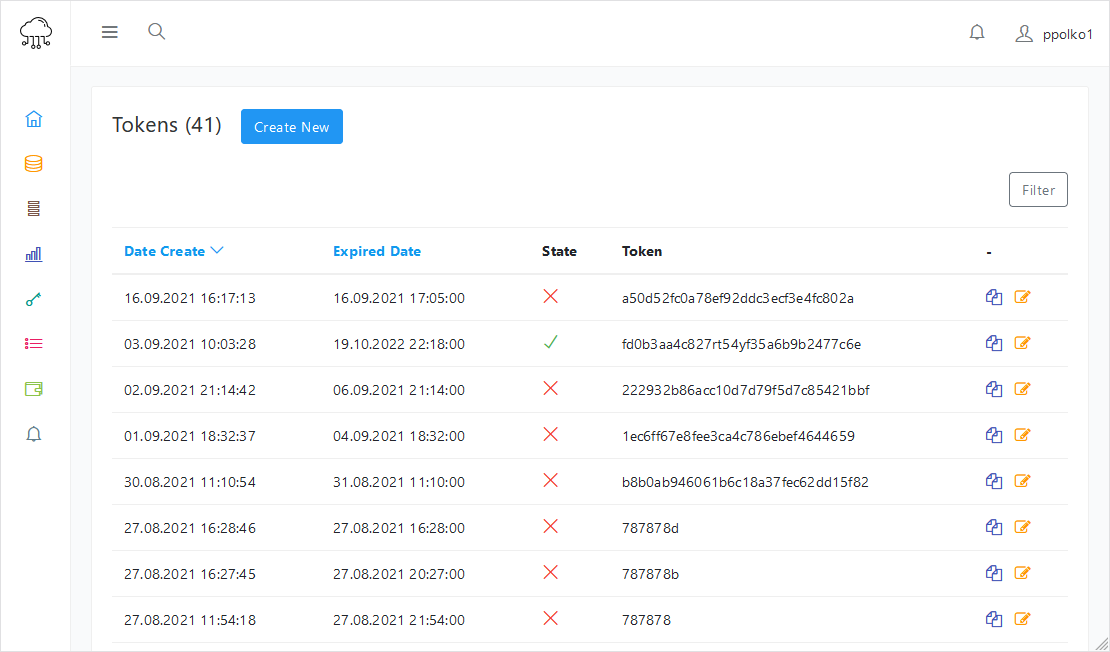Edit token a50d52fc0a78ef92ddc3ecf3e4fc802a
The height and width of the screenshot is (652, 1110).
(1022, 297)
